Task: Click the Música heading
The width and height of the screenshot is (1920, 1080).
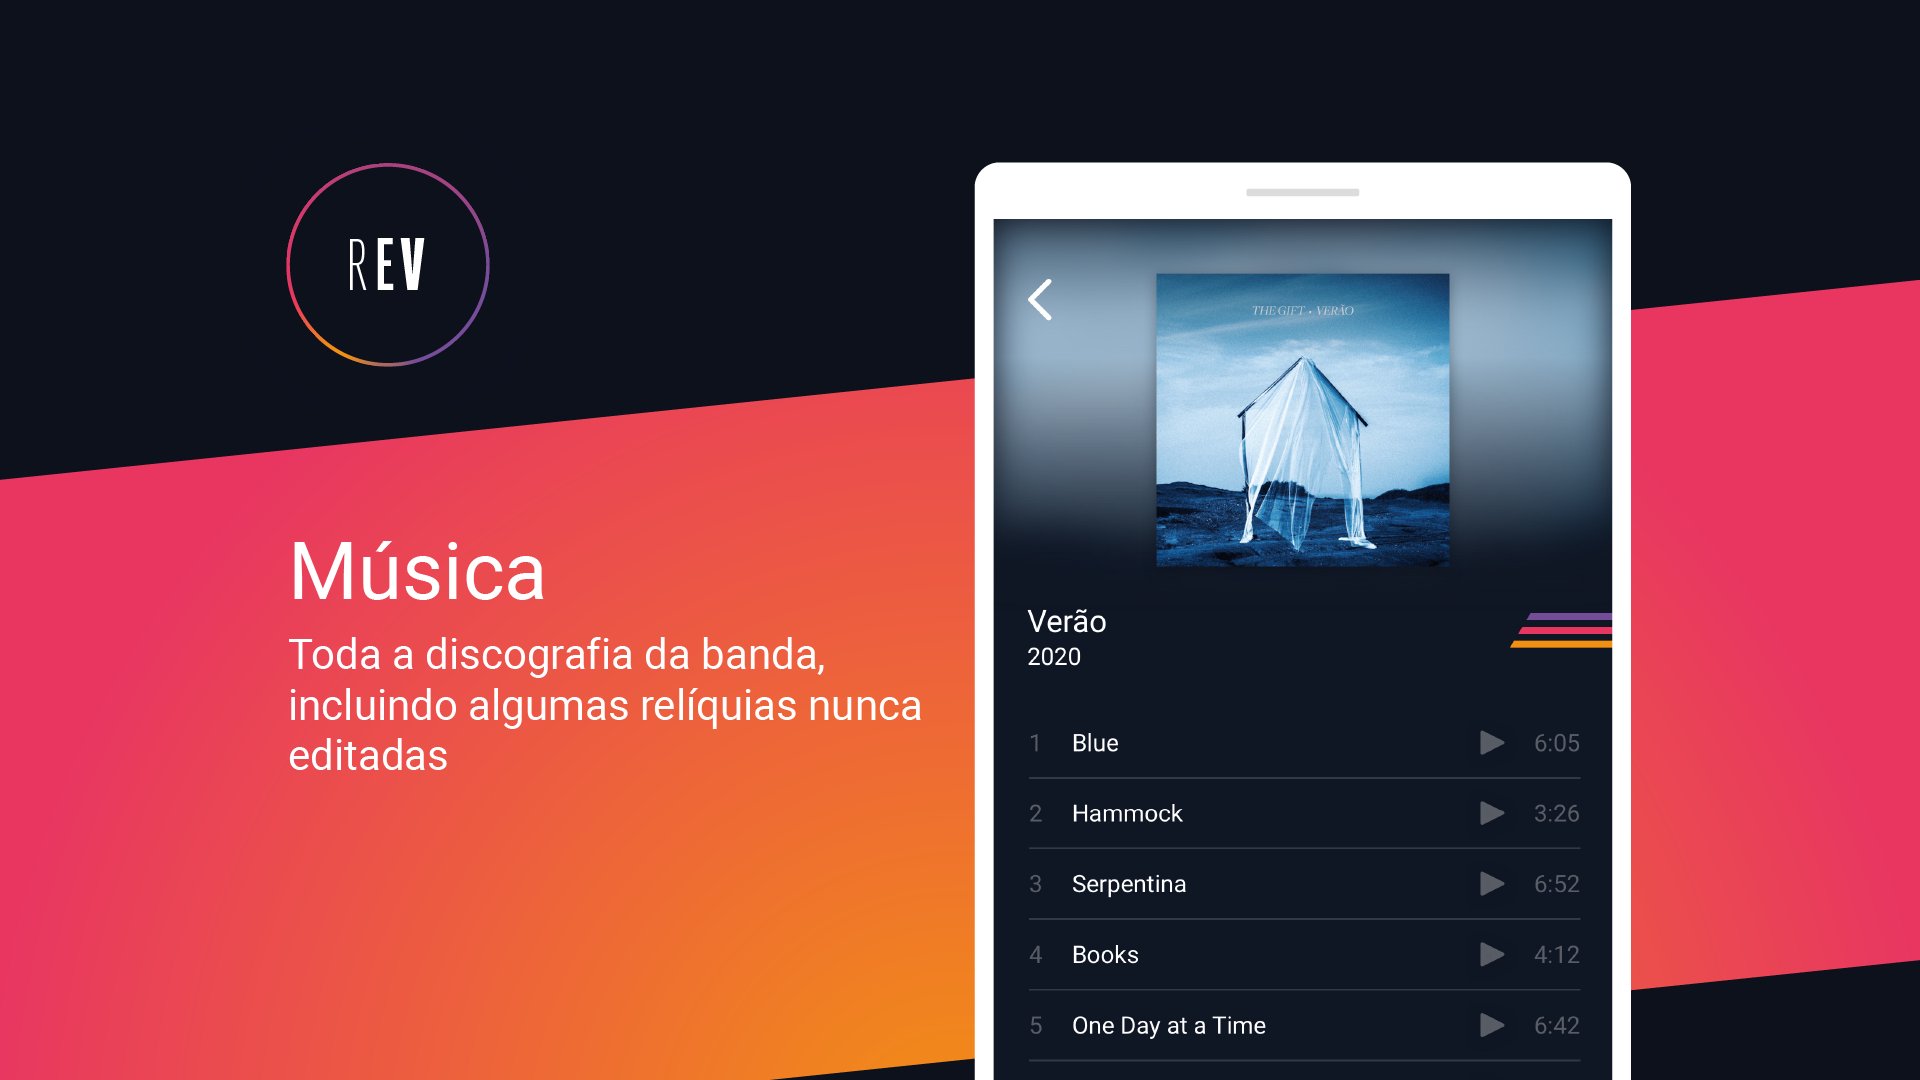Action: [417, 571]
